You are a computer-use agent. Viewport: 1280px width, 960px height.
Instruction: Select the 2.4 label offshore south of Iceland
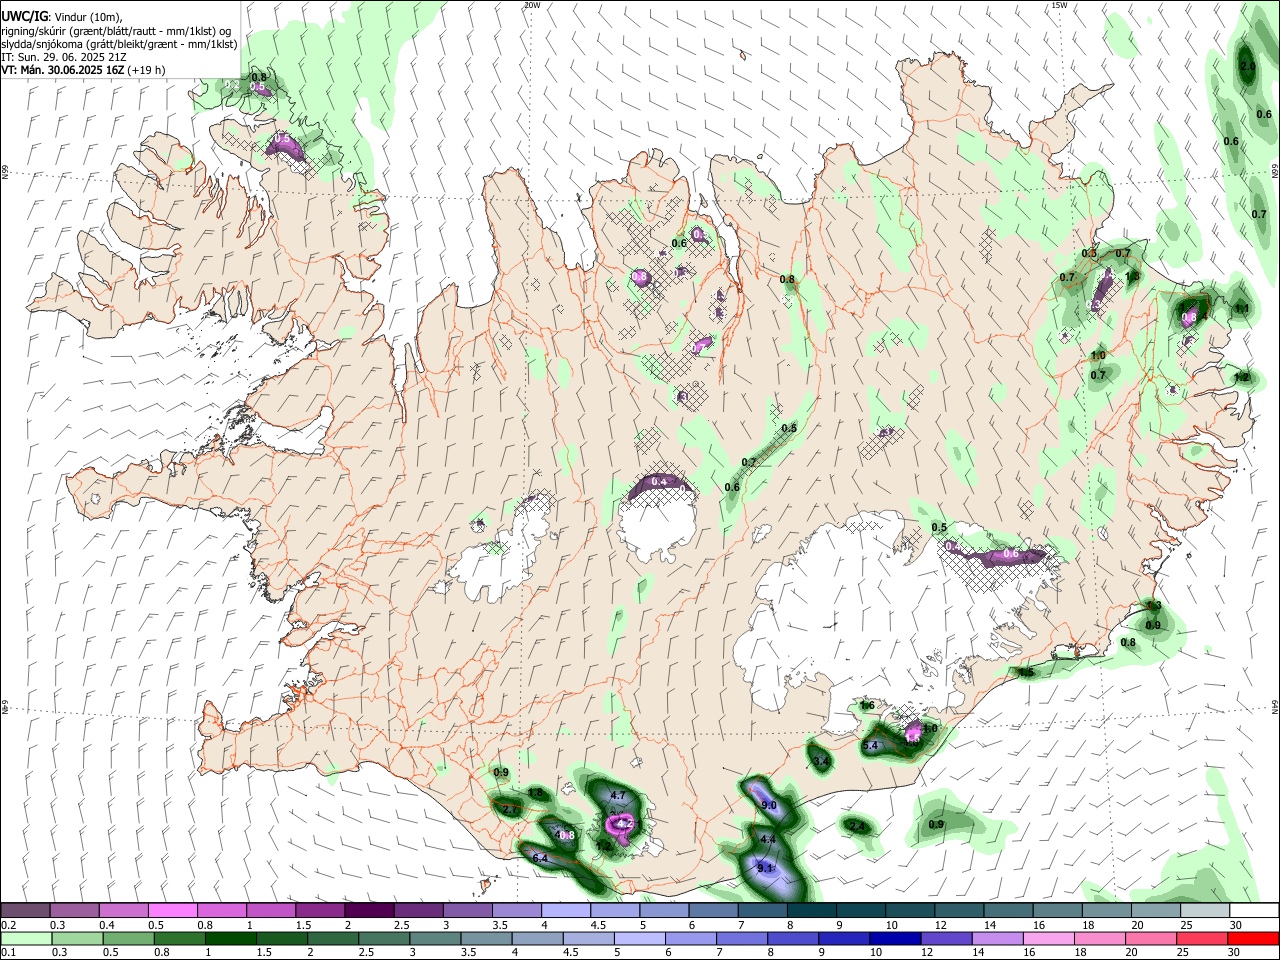(856, 826)
